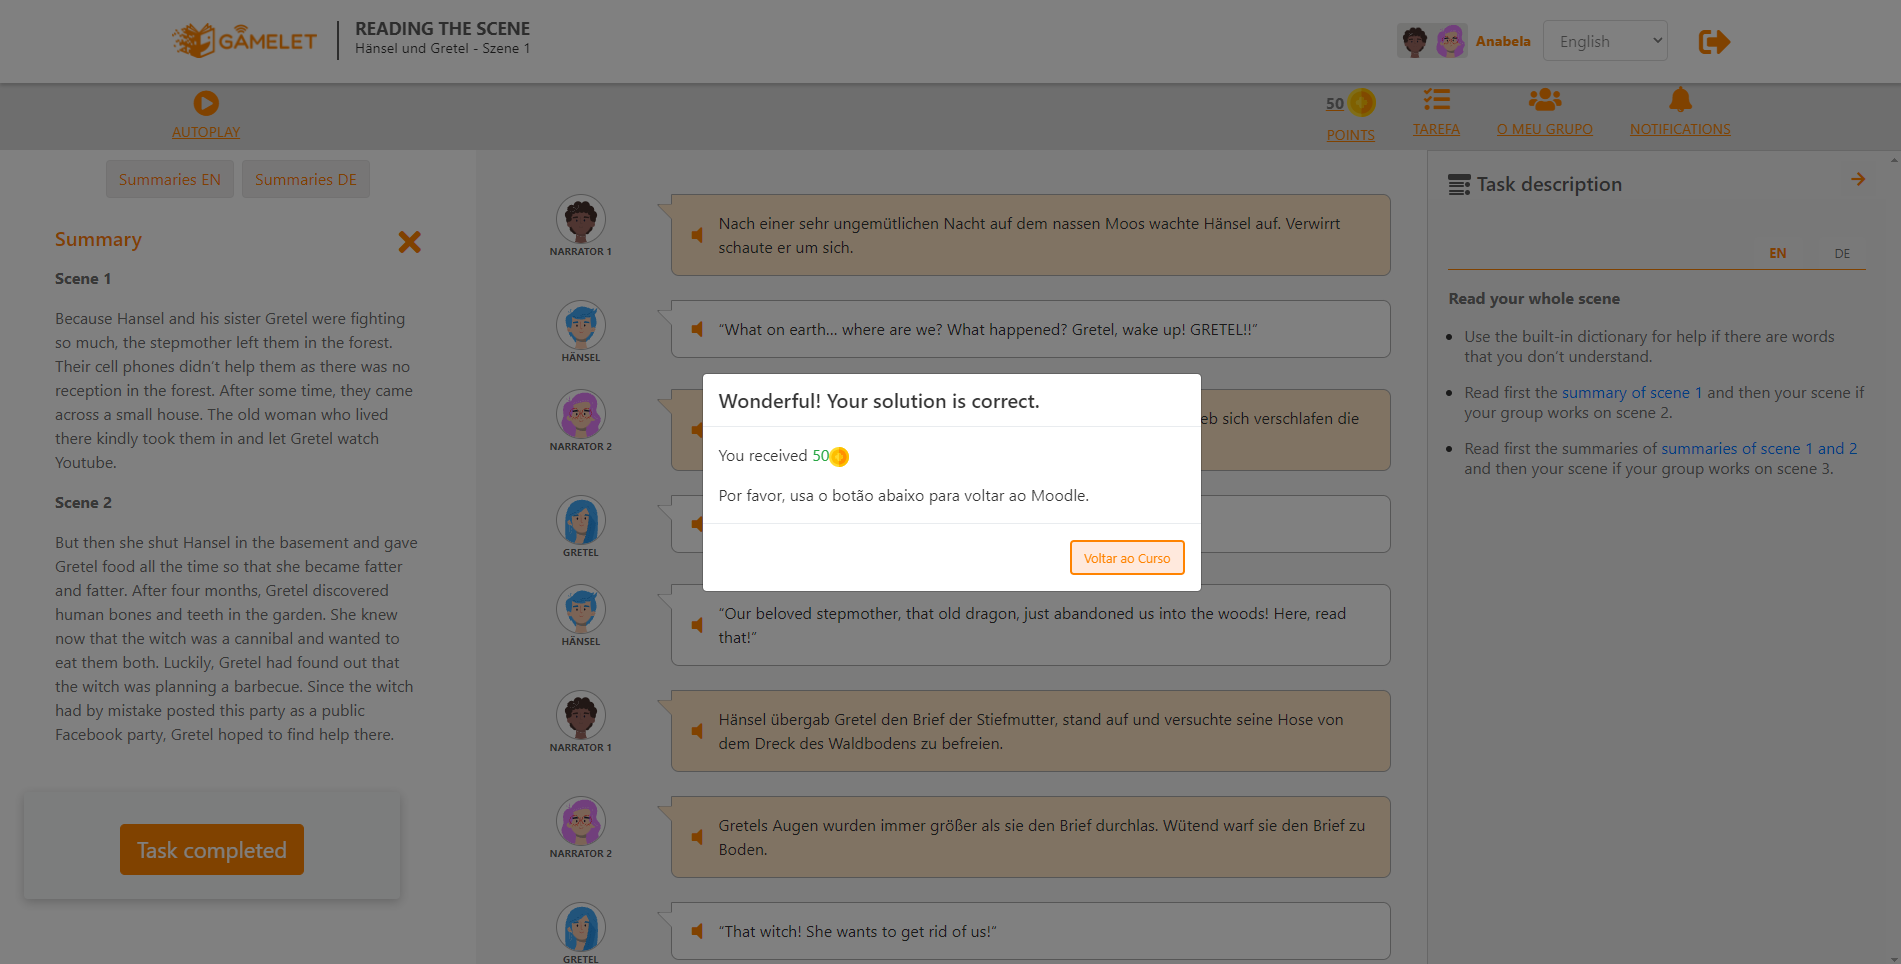Close the Summary panel with the X
Viewport: 1901px width, 964px height.
coord(409,241)
